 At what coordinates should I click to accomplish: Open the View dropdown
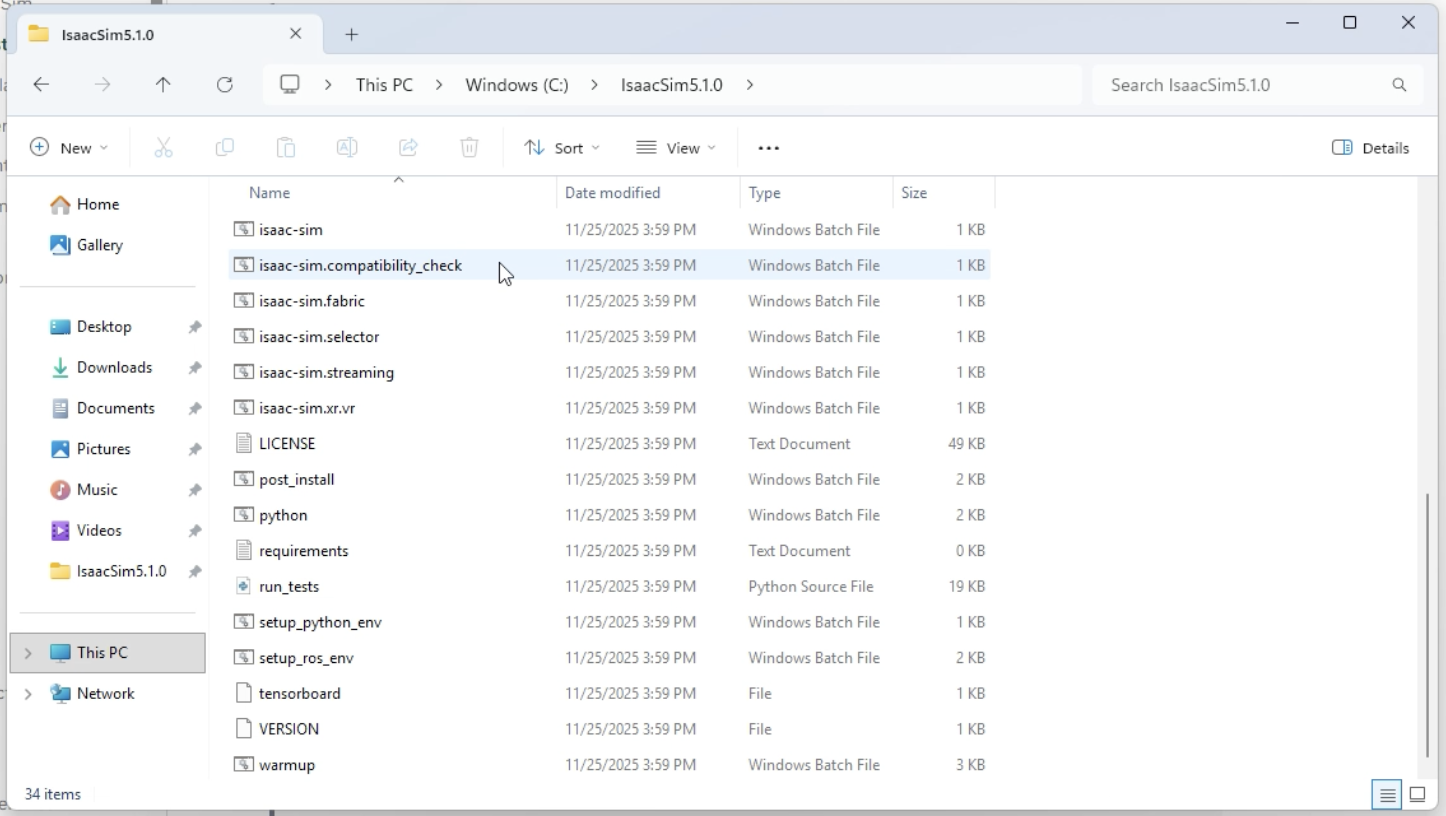[x=676, y=147]
